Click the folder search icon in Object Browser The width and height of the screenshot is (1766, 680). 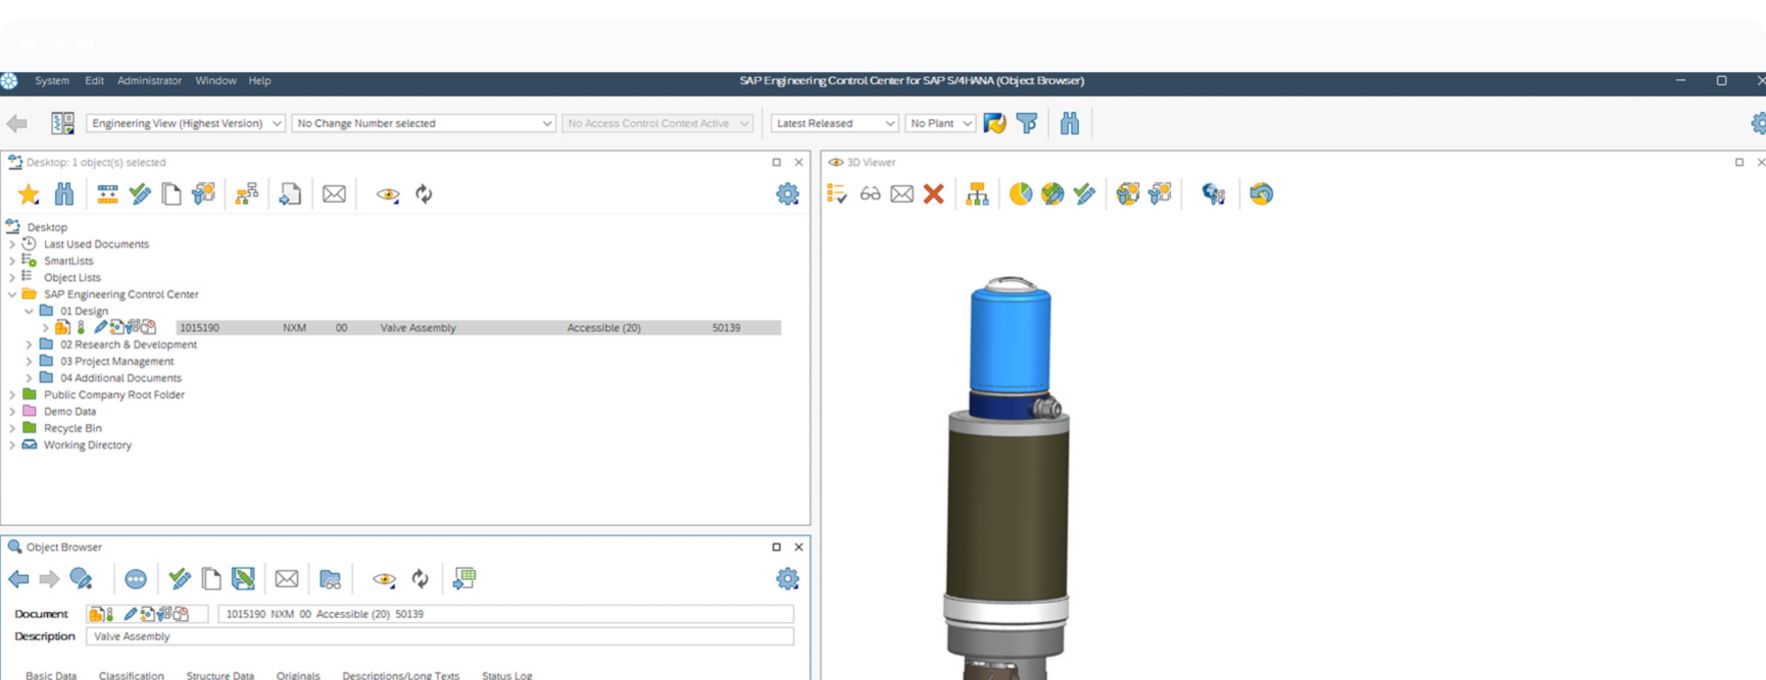330,579
